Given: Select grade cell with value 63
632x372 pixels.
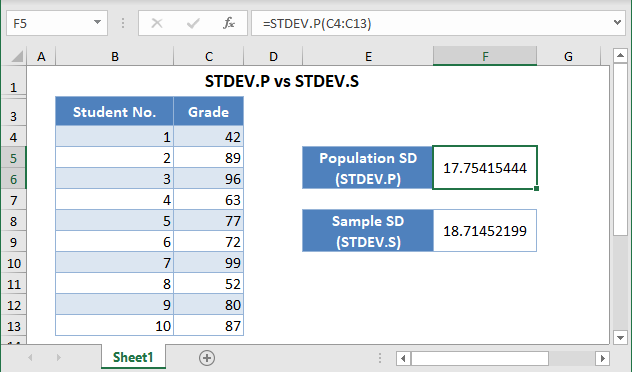Looking at the screenshot, I should pos(208,200).
